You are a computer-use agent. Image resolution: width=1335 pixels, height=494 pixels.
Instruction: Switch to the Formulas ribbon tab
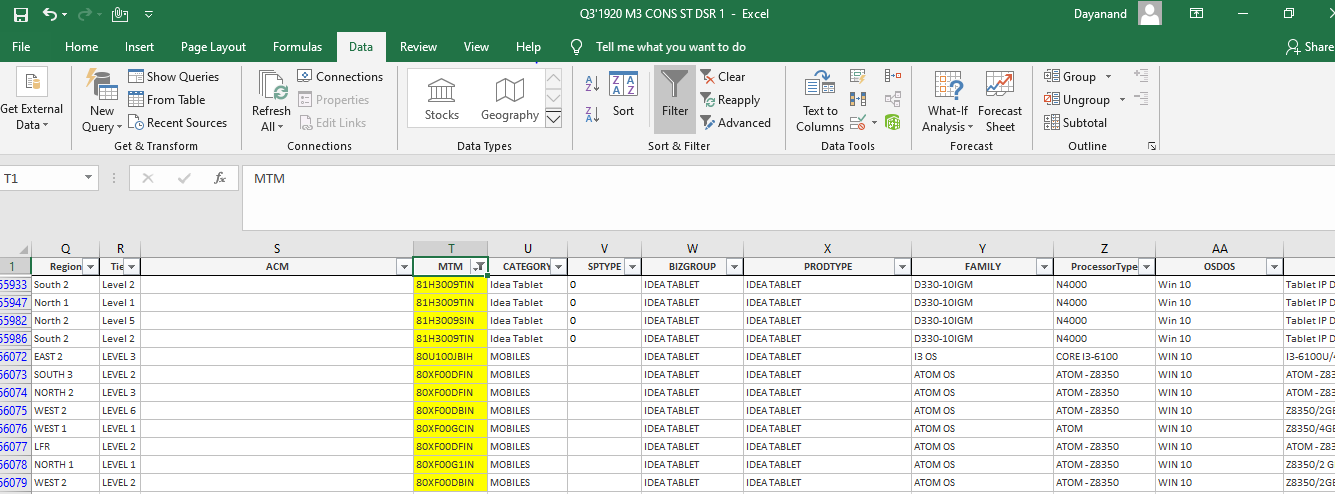[x=297, y=47]
